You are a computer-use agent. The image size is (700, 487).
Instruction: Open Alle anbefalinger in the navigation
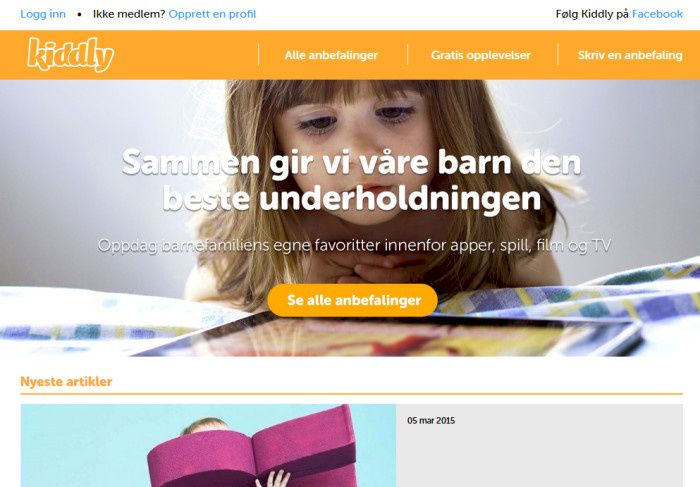(331, 55)
